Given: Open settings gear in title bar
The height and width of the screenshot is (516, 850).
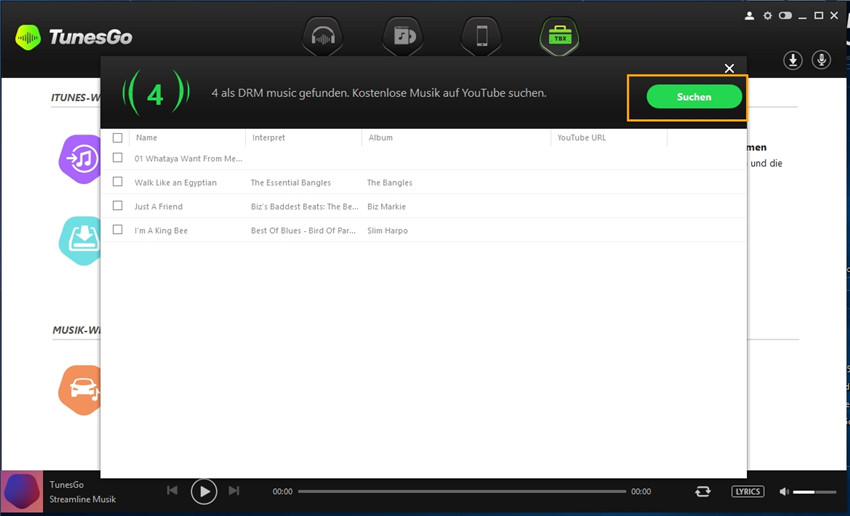Looking at the screenshot, I should (x=768, y=16).
